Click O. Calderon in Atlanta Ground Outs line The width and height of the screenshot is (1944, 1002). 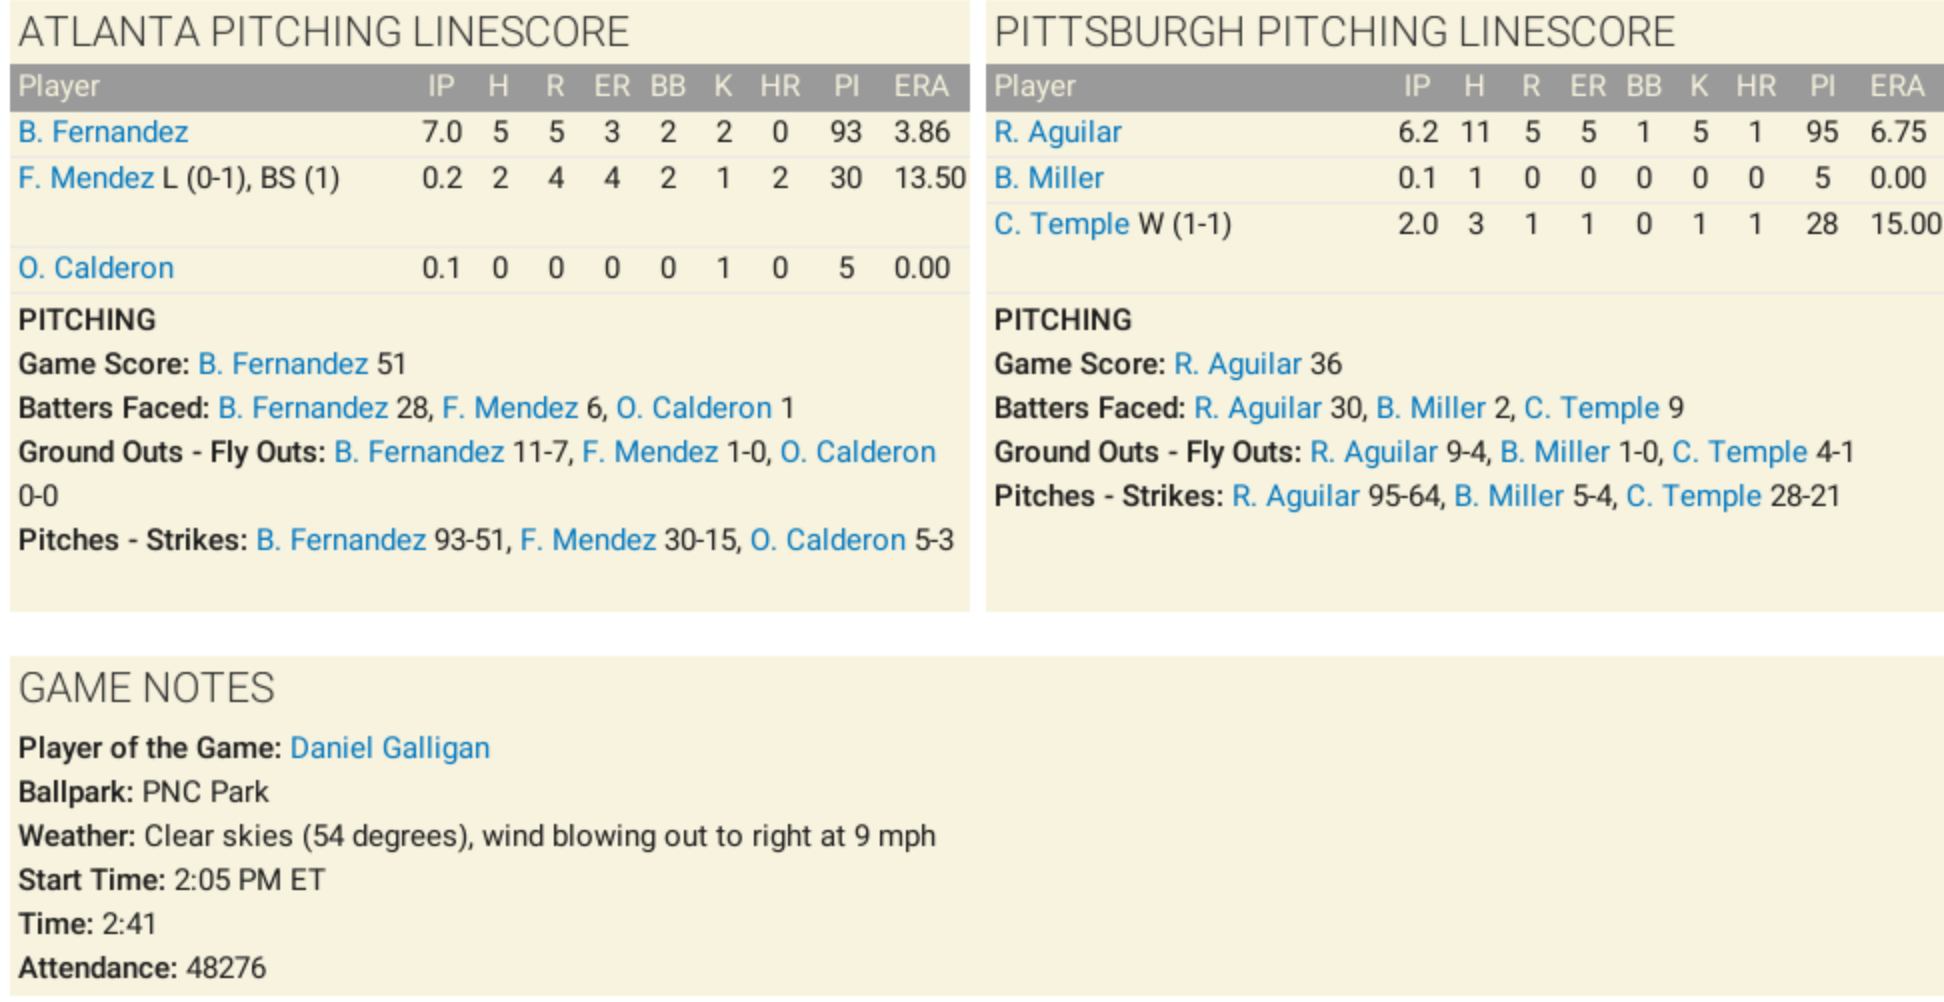(857, 452)
